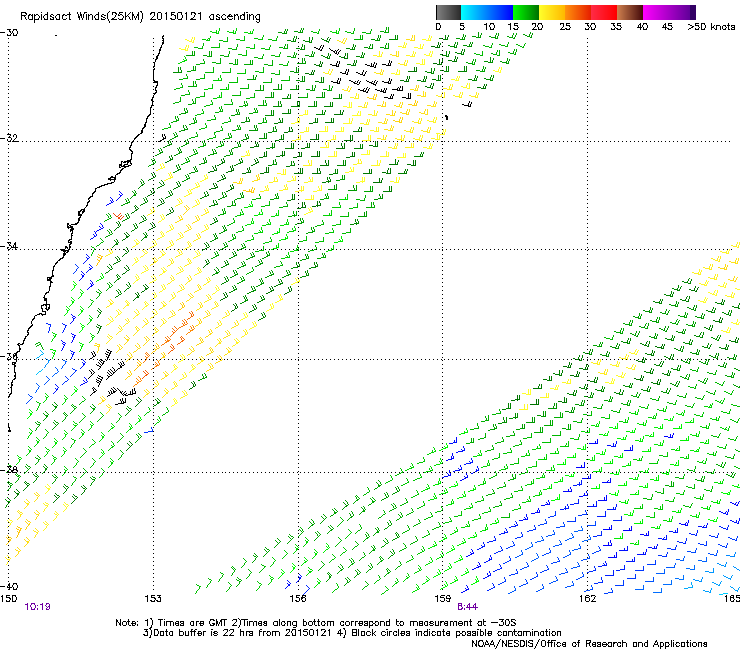Viewport: 740px width, 650px height.
Task: Click the '25' legend scale label
Action: pos(565,27)
